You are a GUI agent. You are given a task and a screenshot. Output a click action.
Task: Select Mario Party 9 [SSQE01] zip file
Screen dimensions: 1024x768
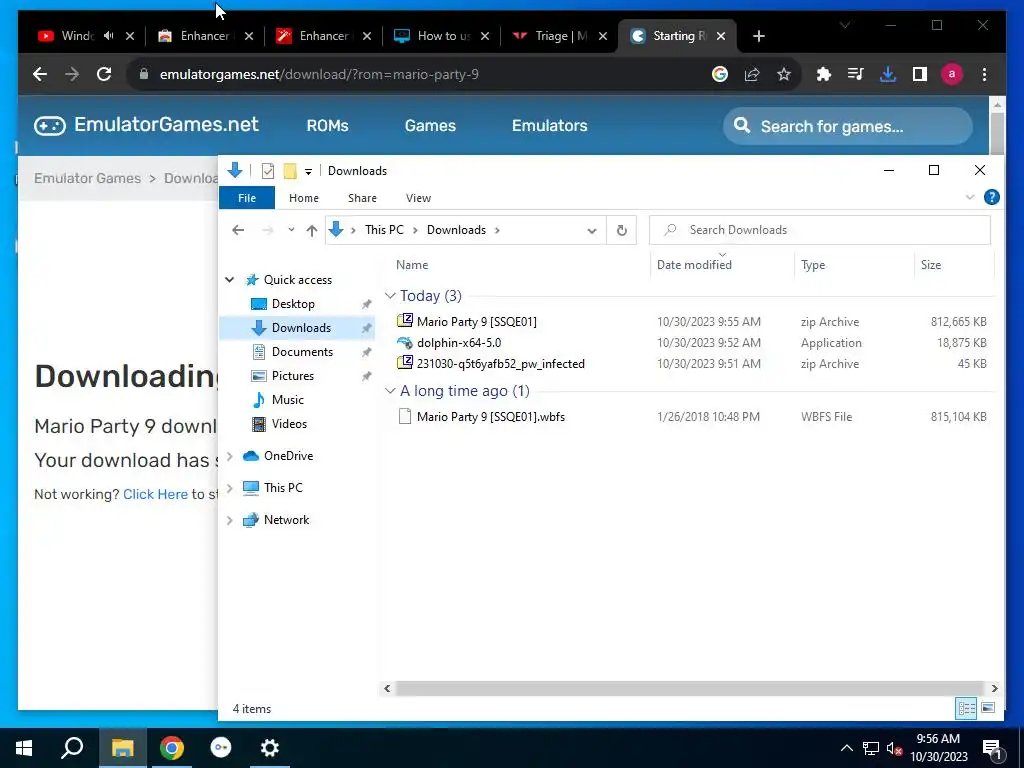point(477,321)
